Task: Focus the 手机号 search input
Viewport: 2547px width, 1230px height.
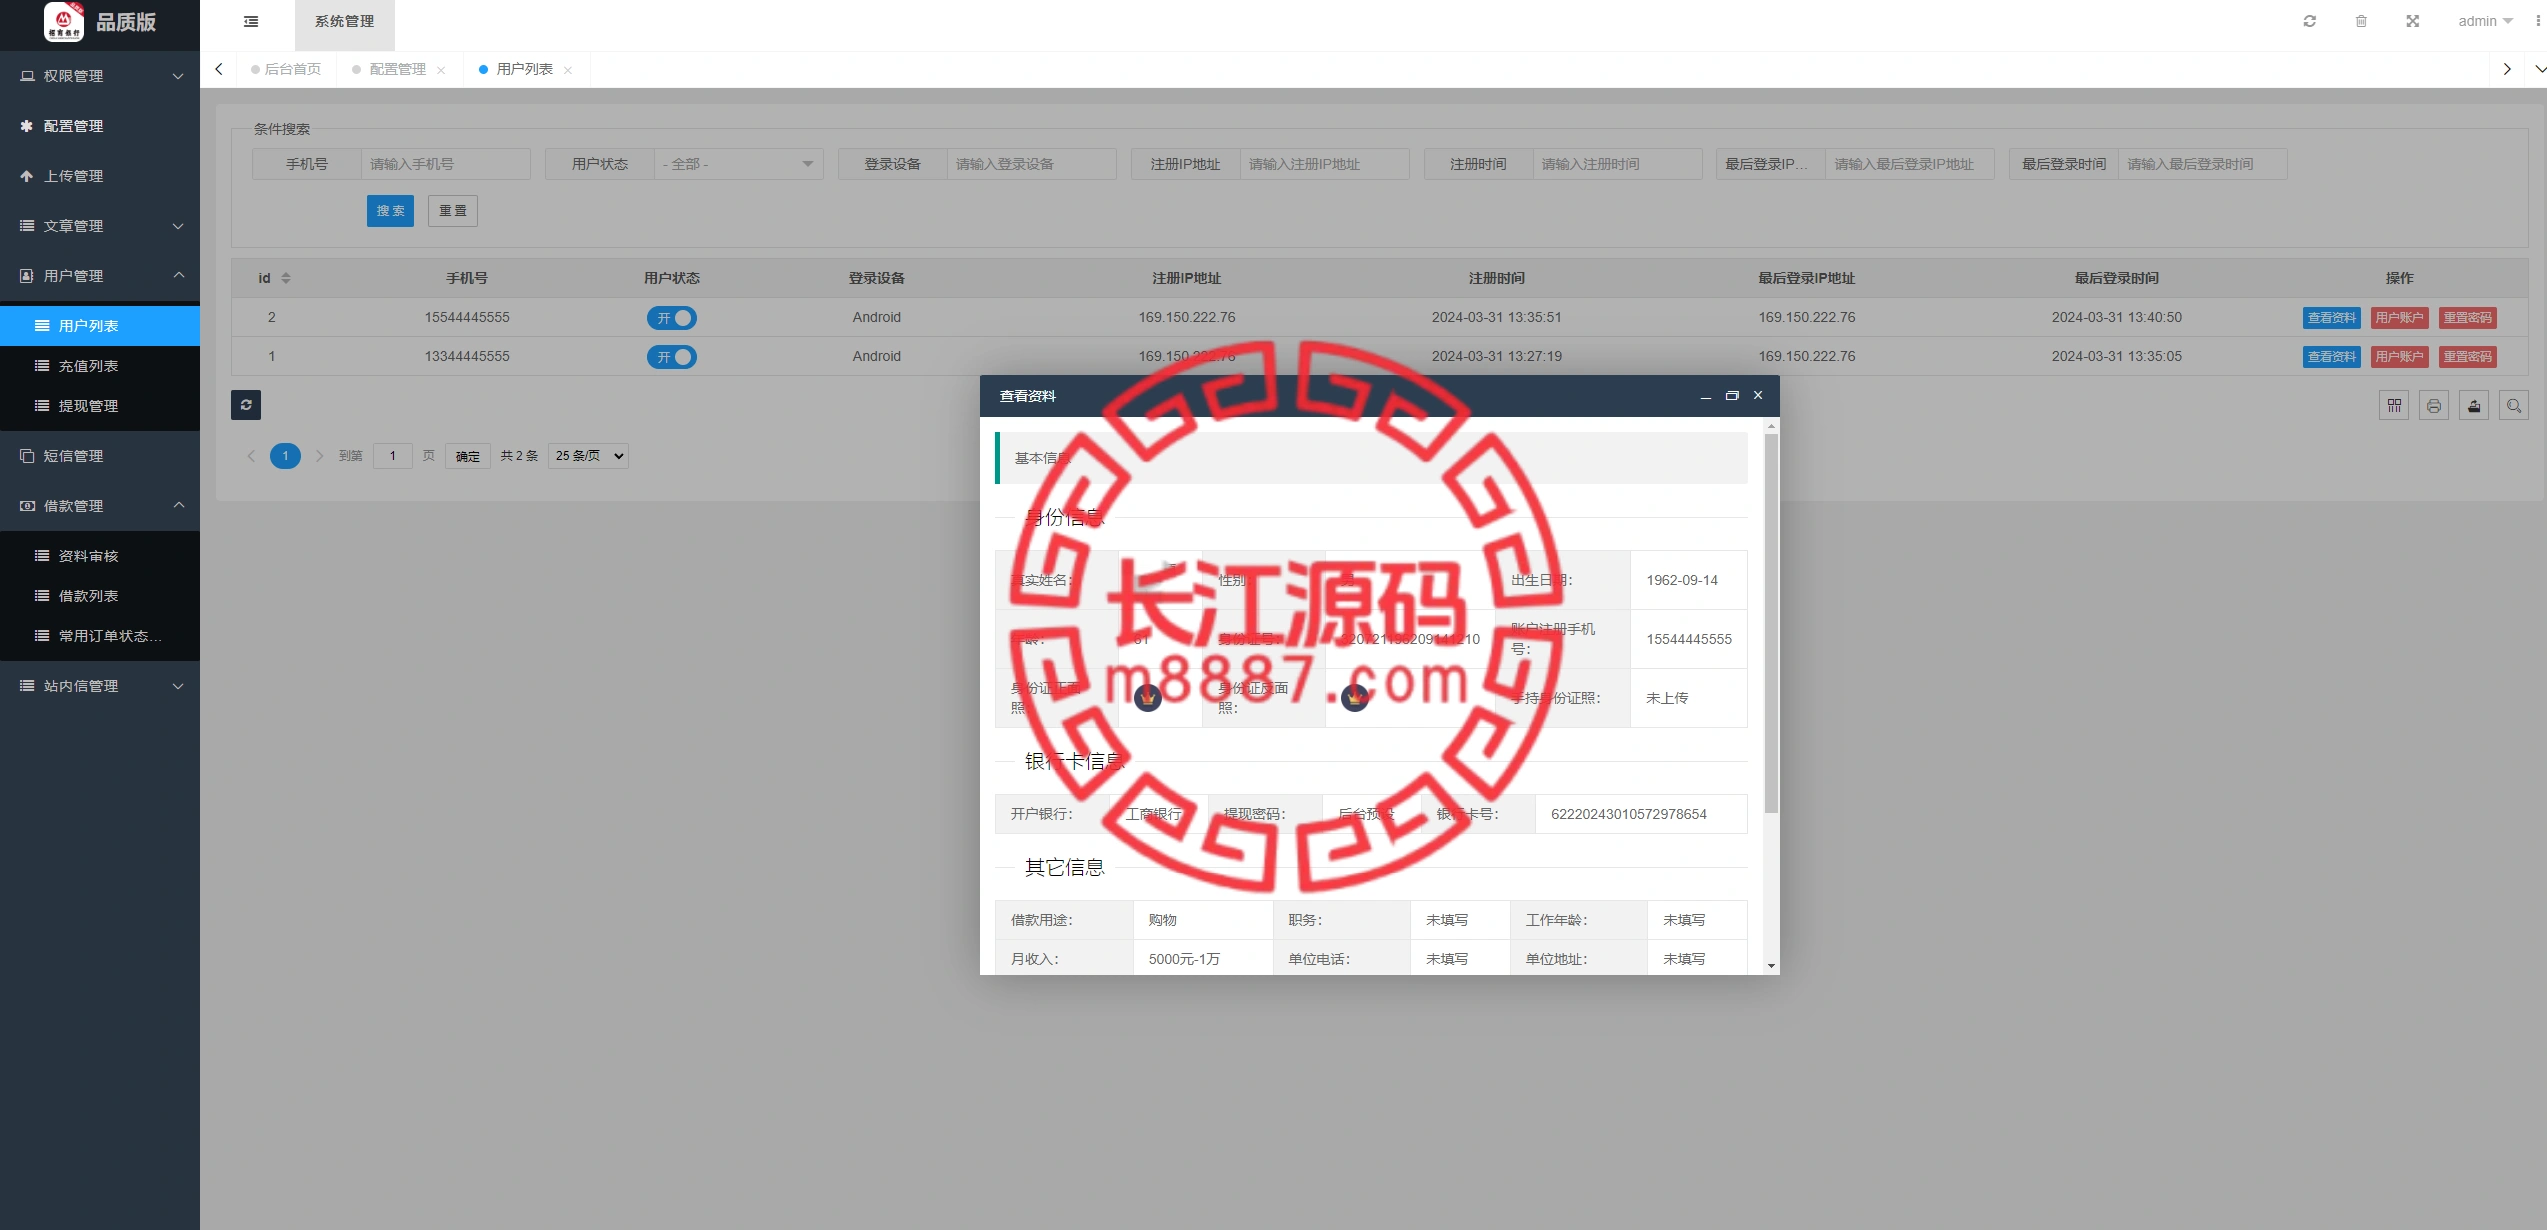Action: pos(446,164)
